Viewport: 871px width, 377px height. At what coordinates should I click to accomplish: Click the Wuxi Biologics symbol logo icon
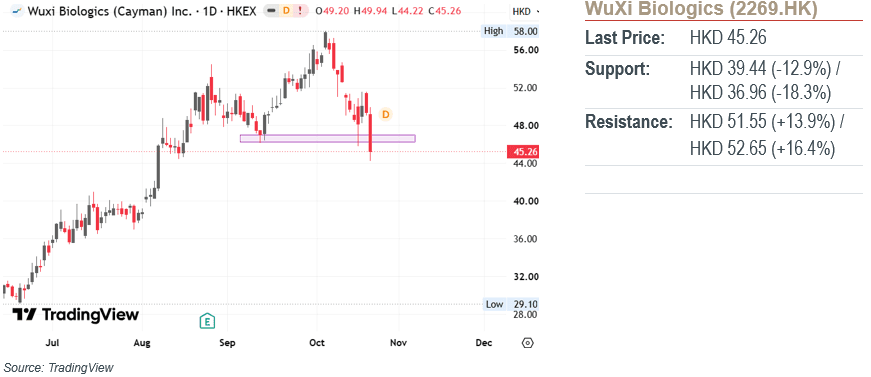(x=16, y=11)
